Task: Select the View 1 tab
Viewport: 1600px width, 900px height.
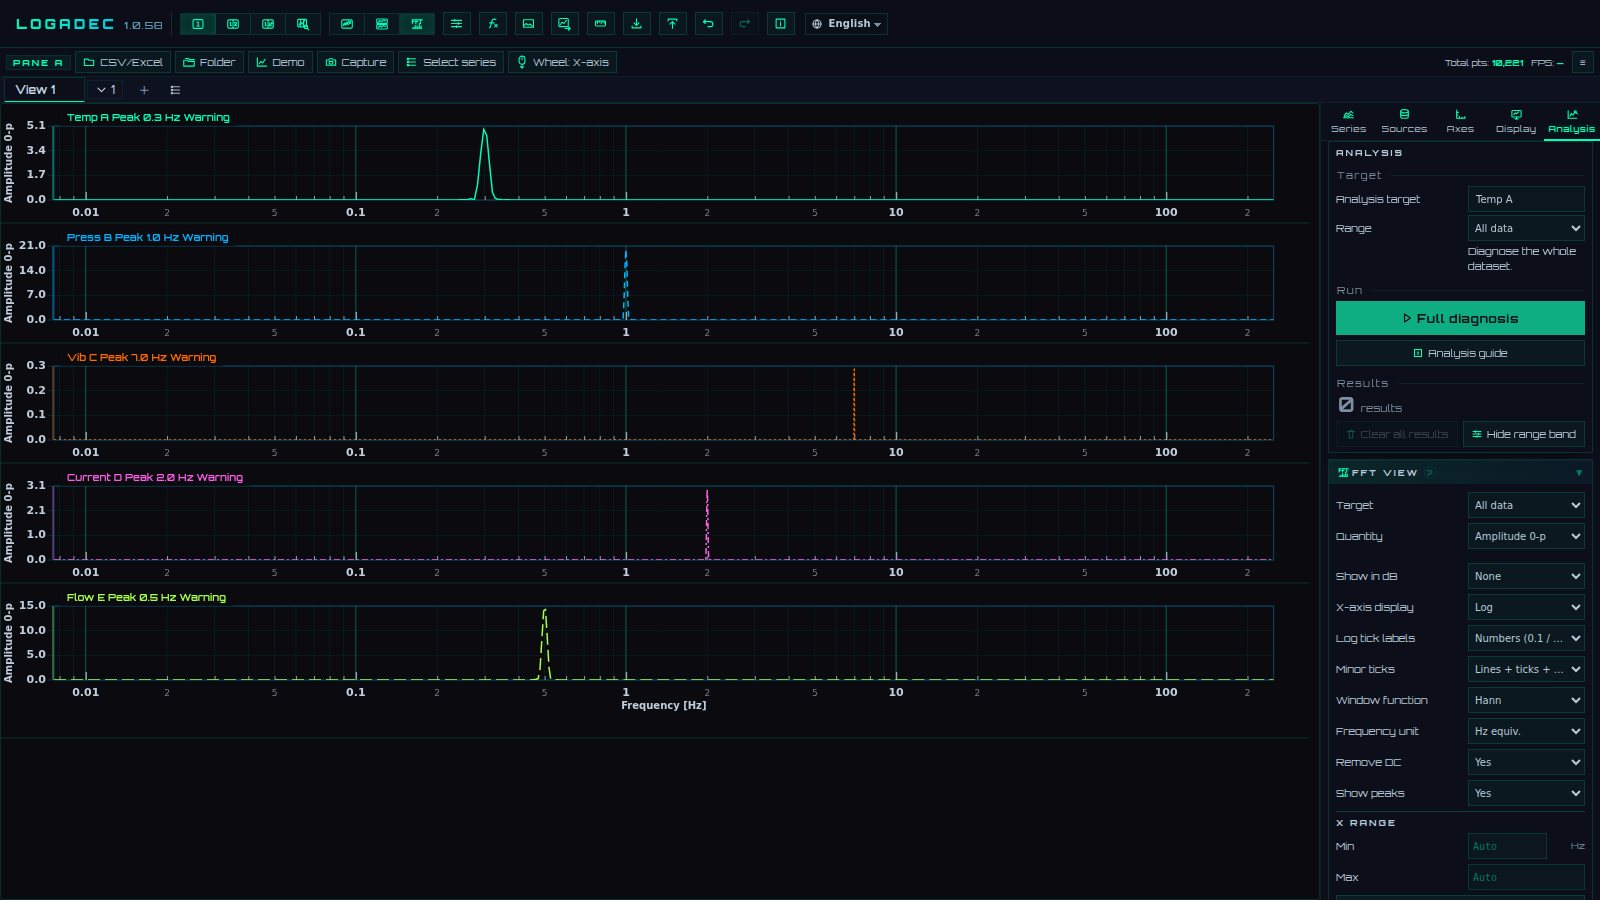Action: pos(44,90)
